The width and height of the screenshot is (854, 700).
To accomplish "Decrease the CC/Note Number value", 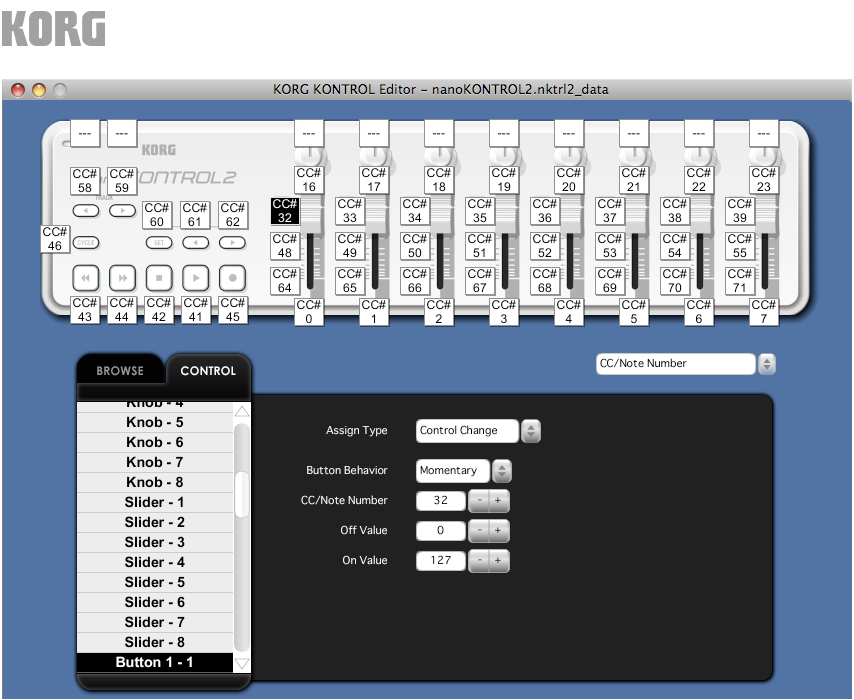I will tap(479, 501).
